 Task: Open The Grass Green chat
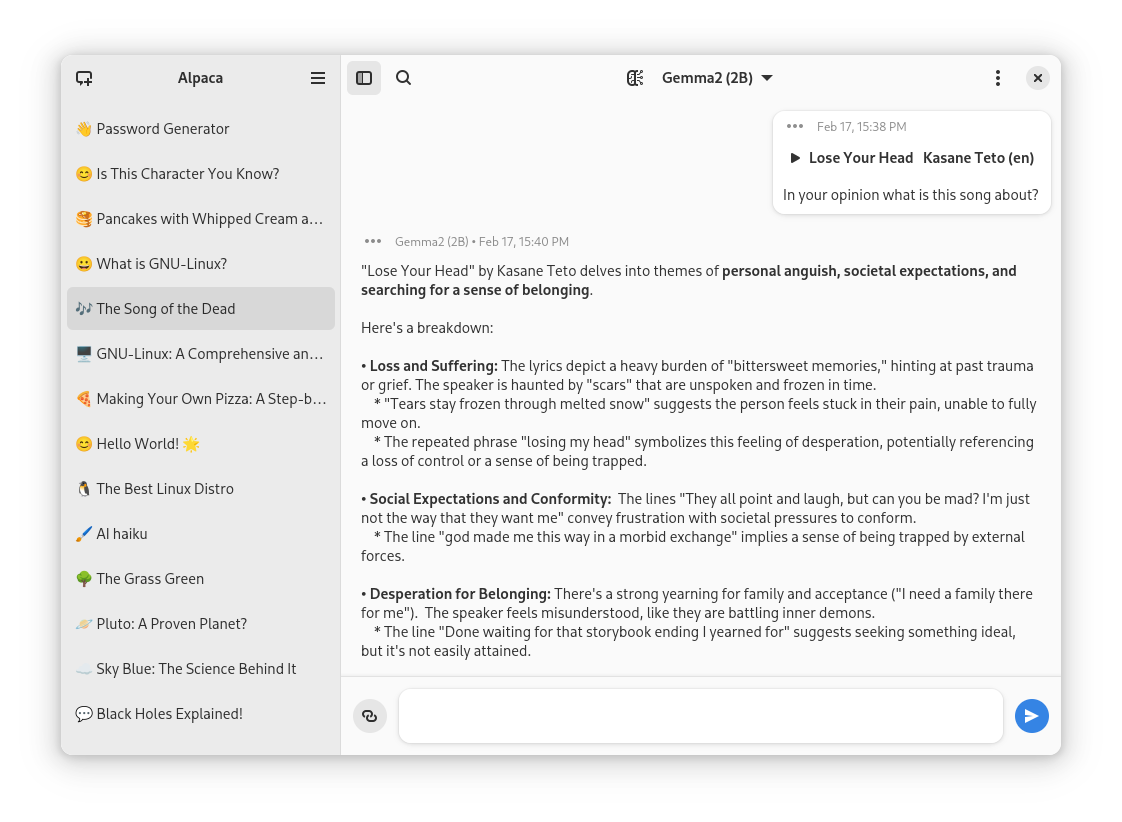[201, 579]
